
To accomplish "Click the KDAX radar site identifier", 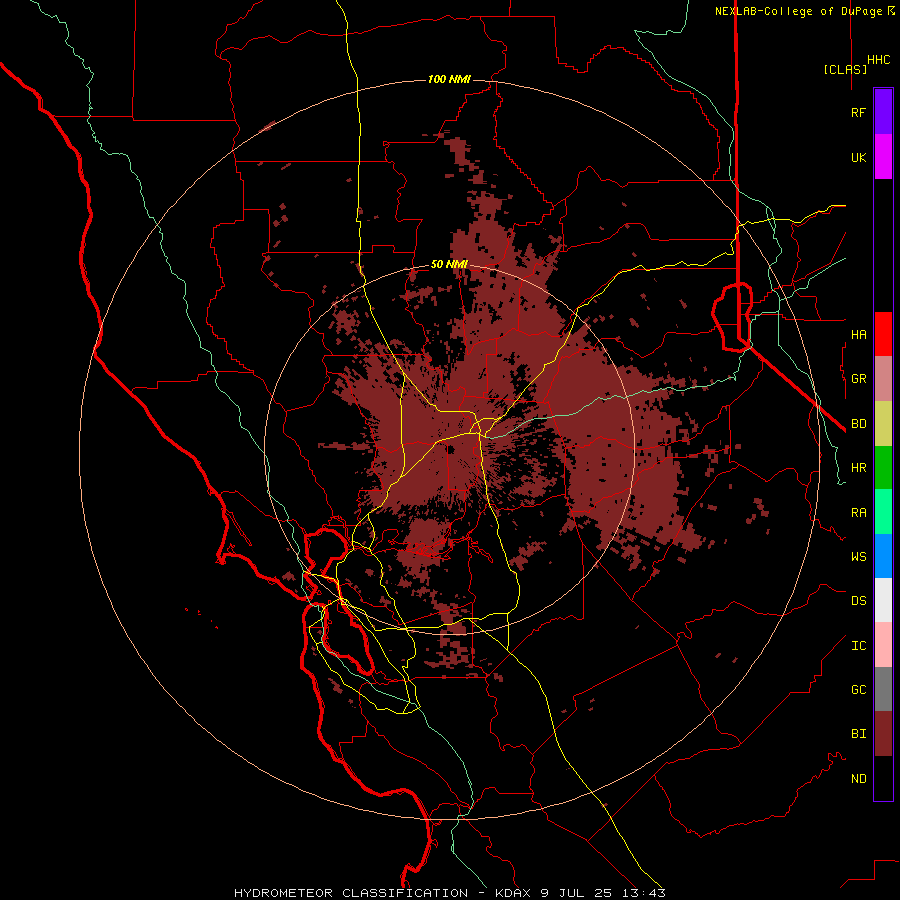I will (513, 893).
